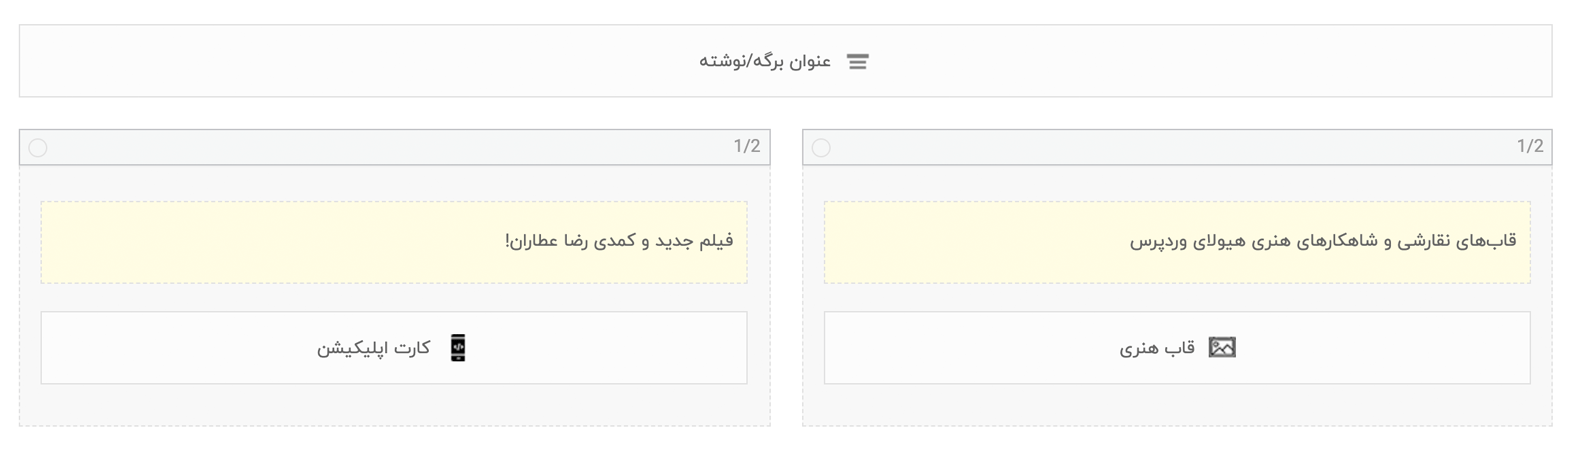Toggle the circle in the right column header
Viewport: 1577px width, 474px height.
821,148
